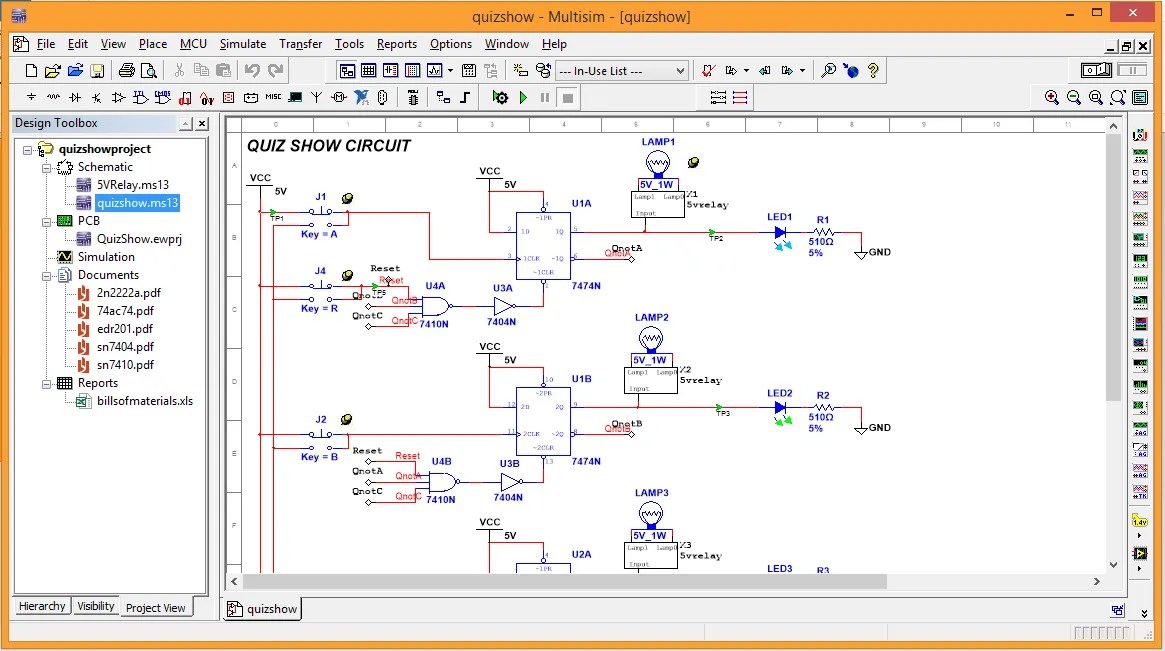Switch to the Visibility tab
This screenshot has height=651, width=1165.
pyautogui.click(x=95, y=606)
